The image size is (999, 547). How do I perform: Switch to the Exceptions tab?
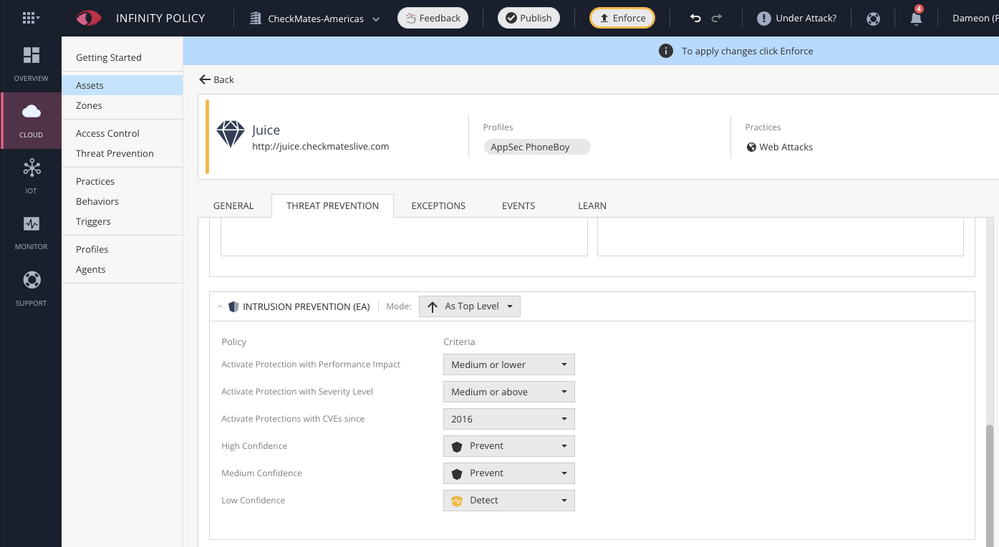pyautogui.click(x=438, y=206)
